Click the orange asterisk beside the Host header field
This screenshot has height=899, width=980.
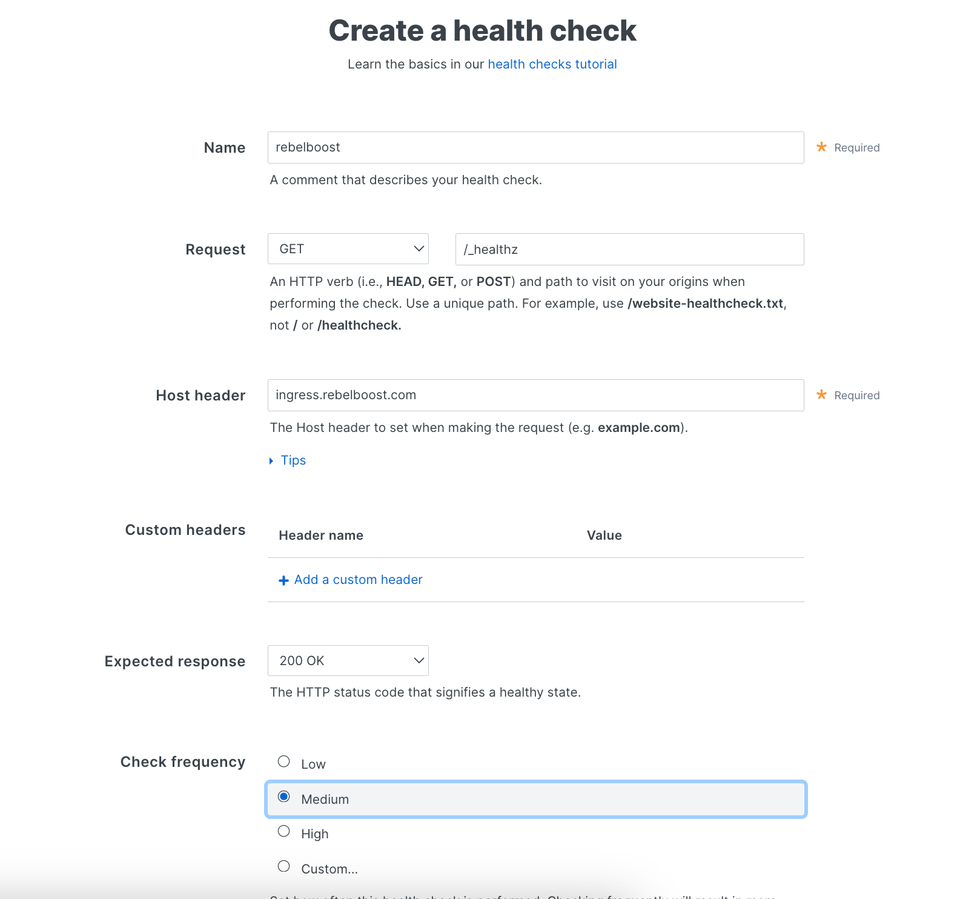[822, 395]
